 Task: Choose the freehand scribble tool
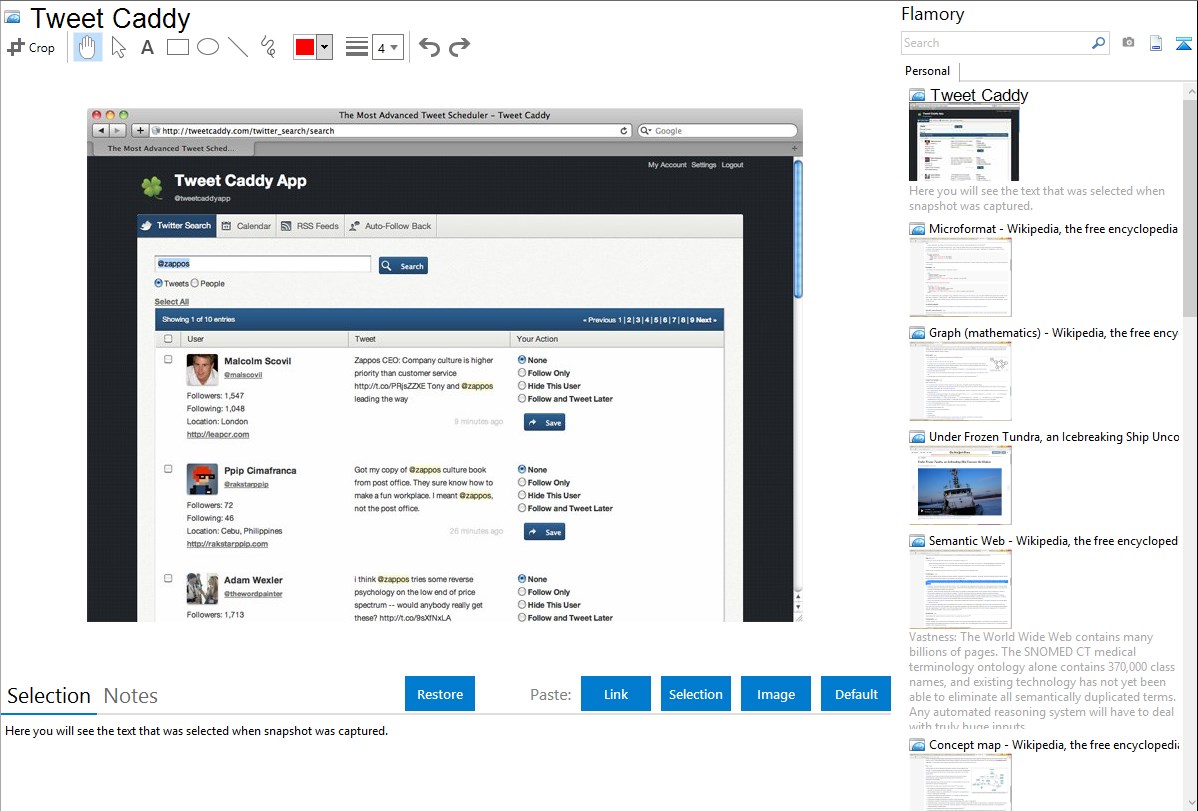(268, 47)
